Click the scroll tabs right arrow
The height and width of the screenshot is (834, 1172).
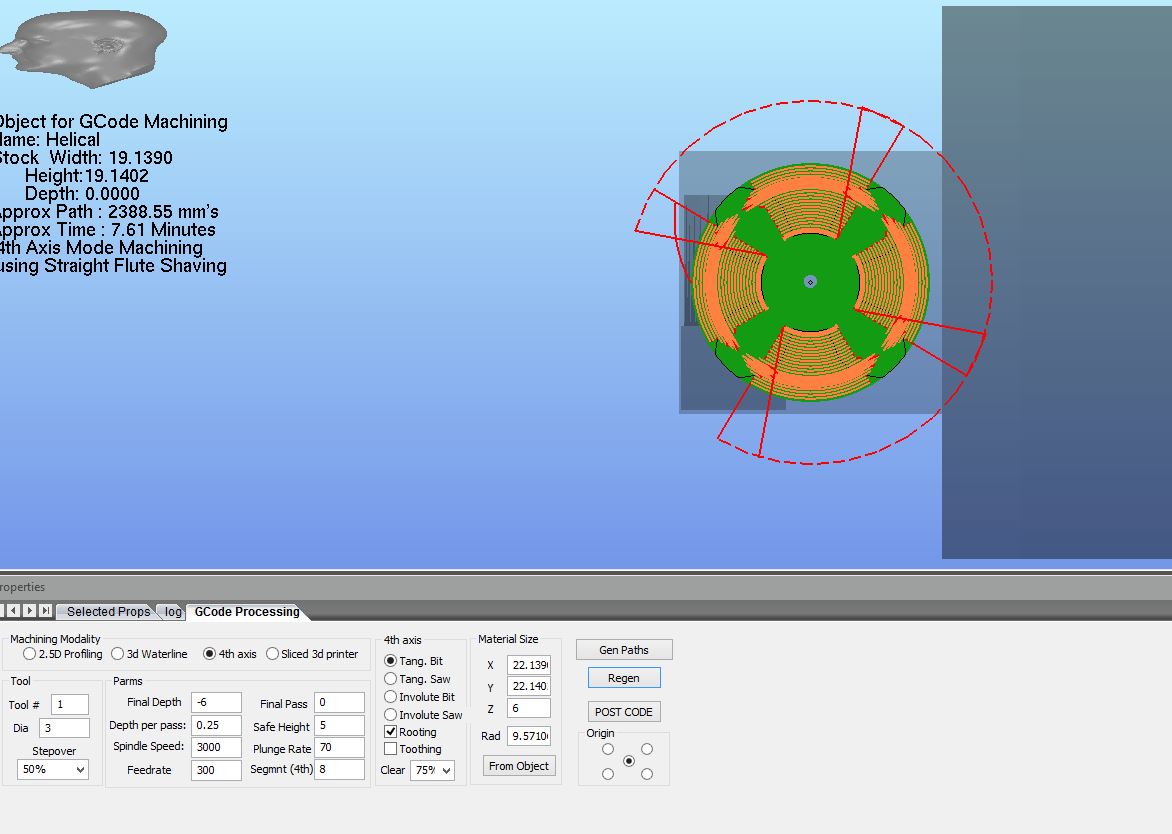click(x=30, y=611)
